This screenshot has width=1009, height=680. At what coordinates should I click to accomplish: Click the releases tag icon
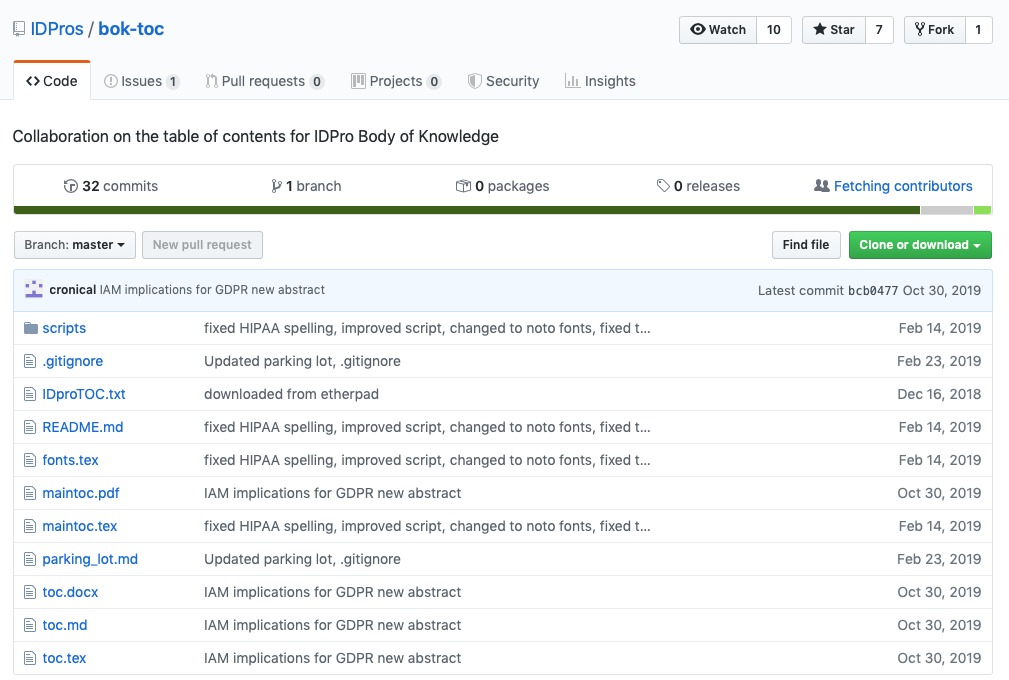pos(663,186)
